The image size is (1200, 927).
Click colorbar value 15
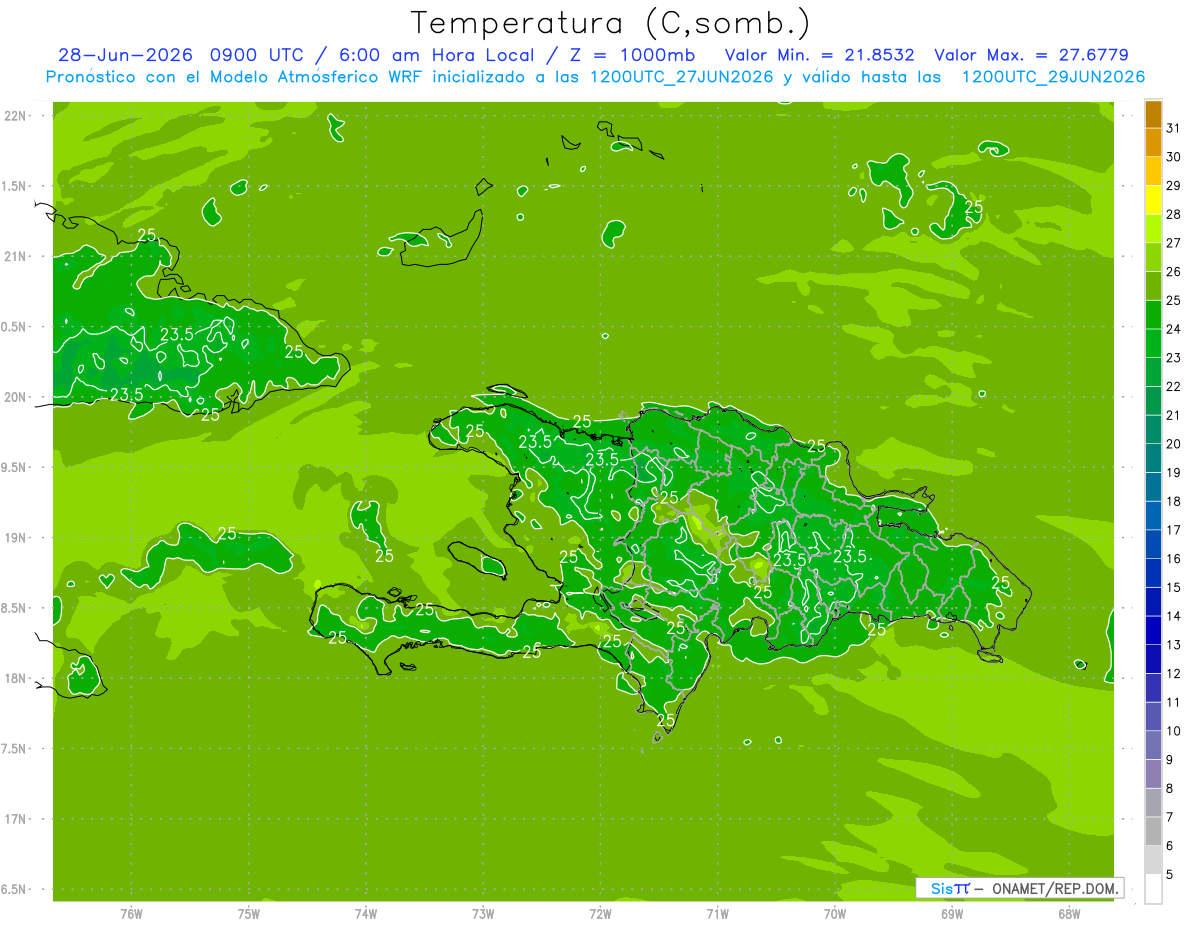pos(1174,588)
